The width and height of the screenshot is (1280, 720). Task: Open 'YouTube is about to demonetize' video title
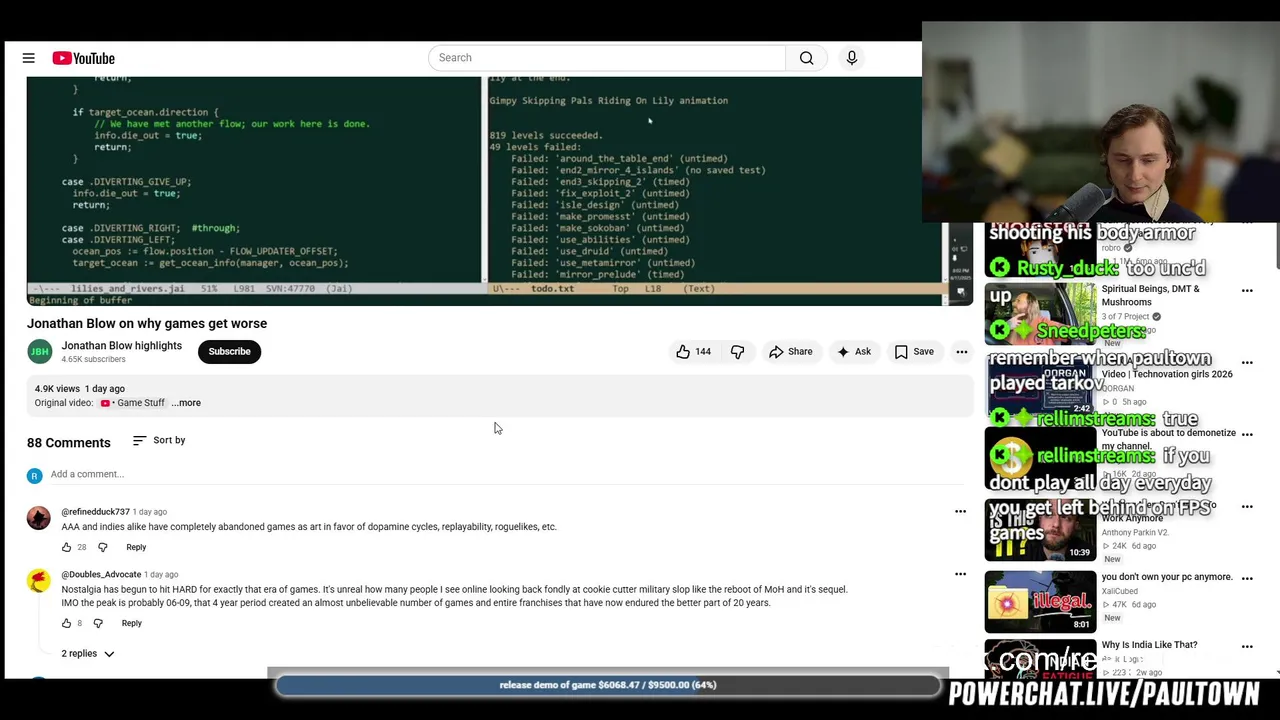tap(1168, 439)
